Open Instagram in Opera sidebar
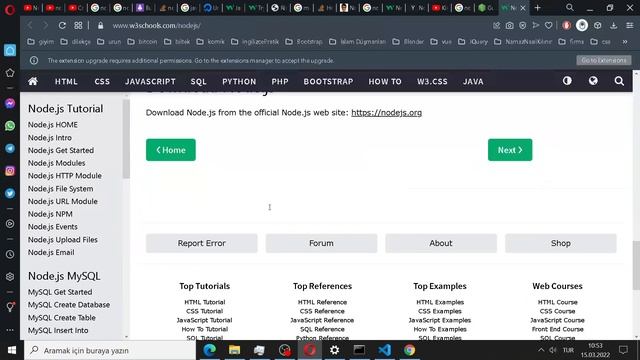The height and width of the screenshot is (360, 640). point(10,171)
